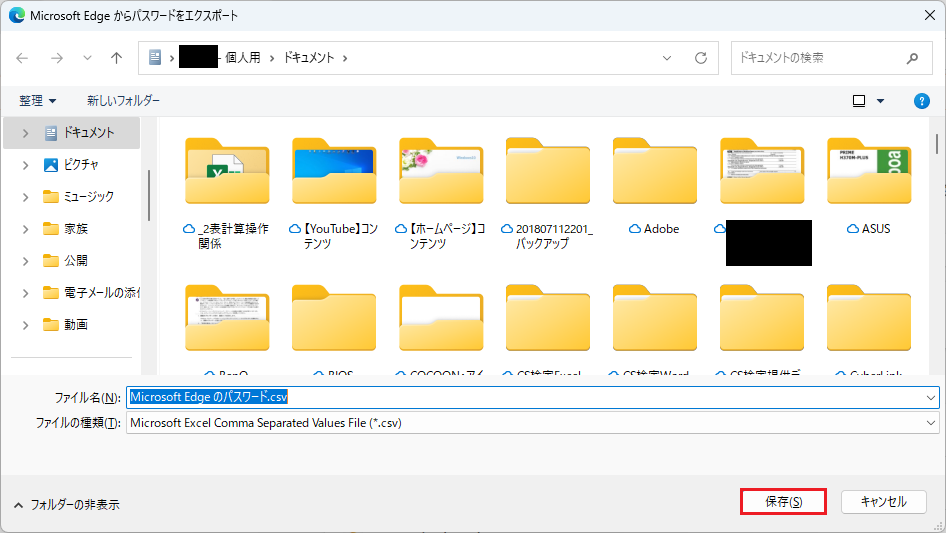Image resolution: width=946 pixels, height=533 pixels.
Task: Select the 201807112201_バックアップ folder
Action: coord(548,193)
